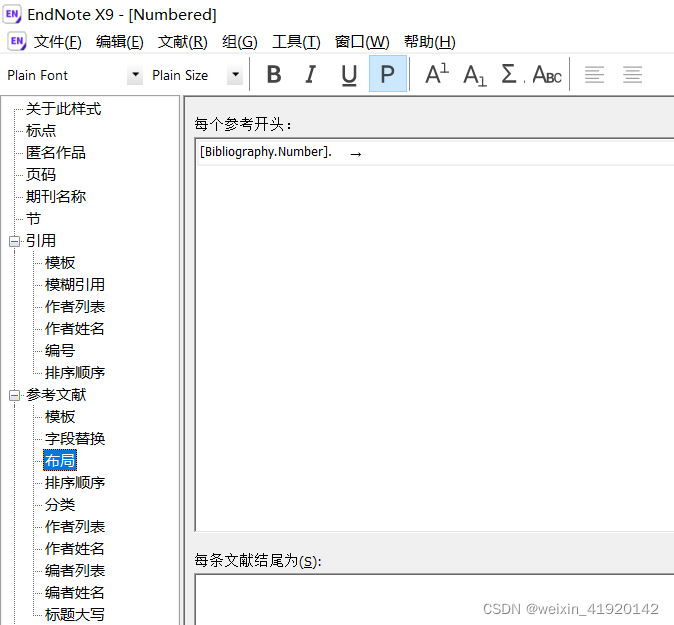Select 关于此样式 in style tree

pyautogui.click(x=63, y=109)
